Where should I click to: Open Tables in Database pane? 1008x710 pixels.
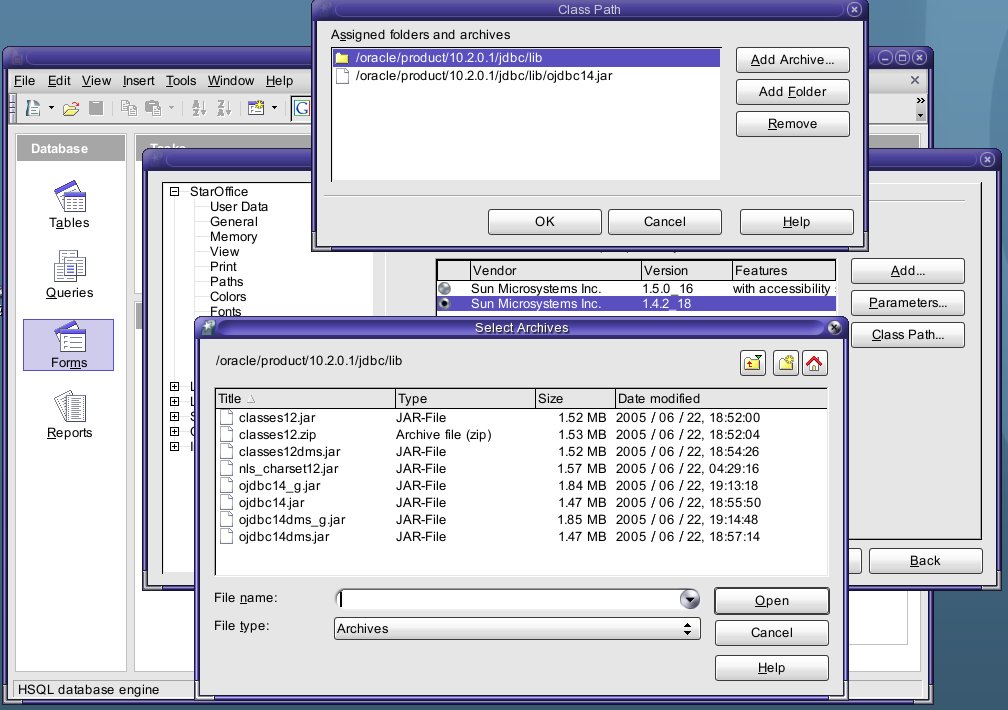point(69,205)
